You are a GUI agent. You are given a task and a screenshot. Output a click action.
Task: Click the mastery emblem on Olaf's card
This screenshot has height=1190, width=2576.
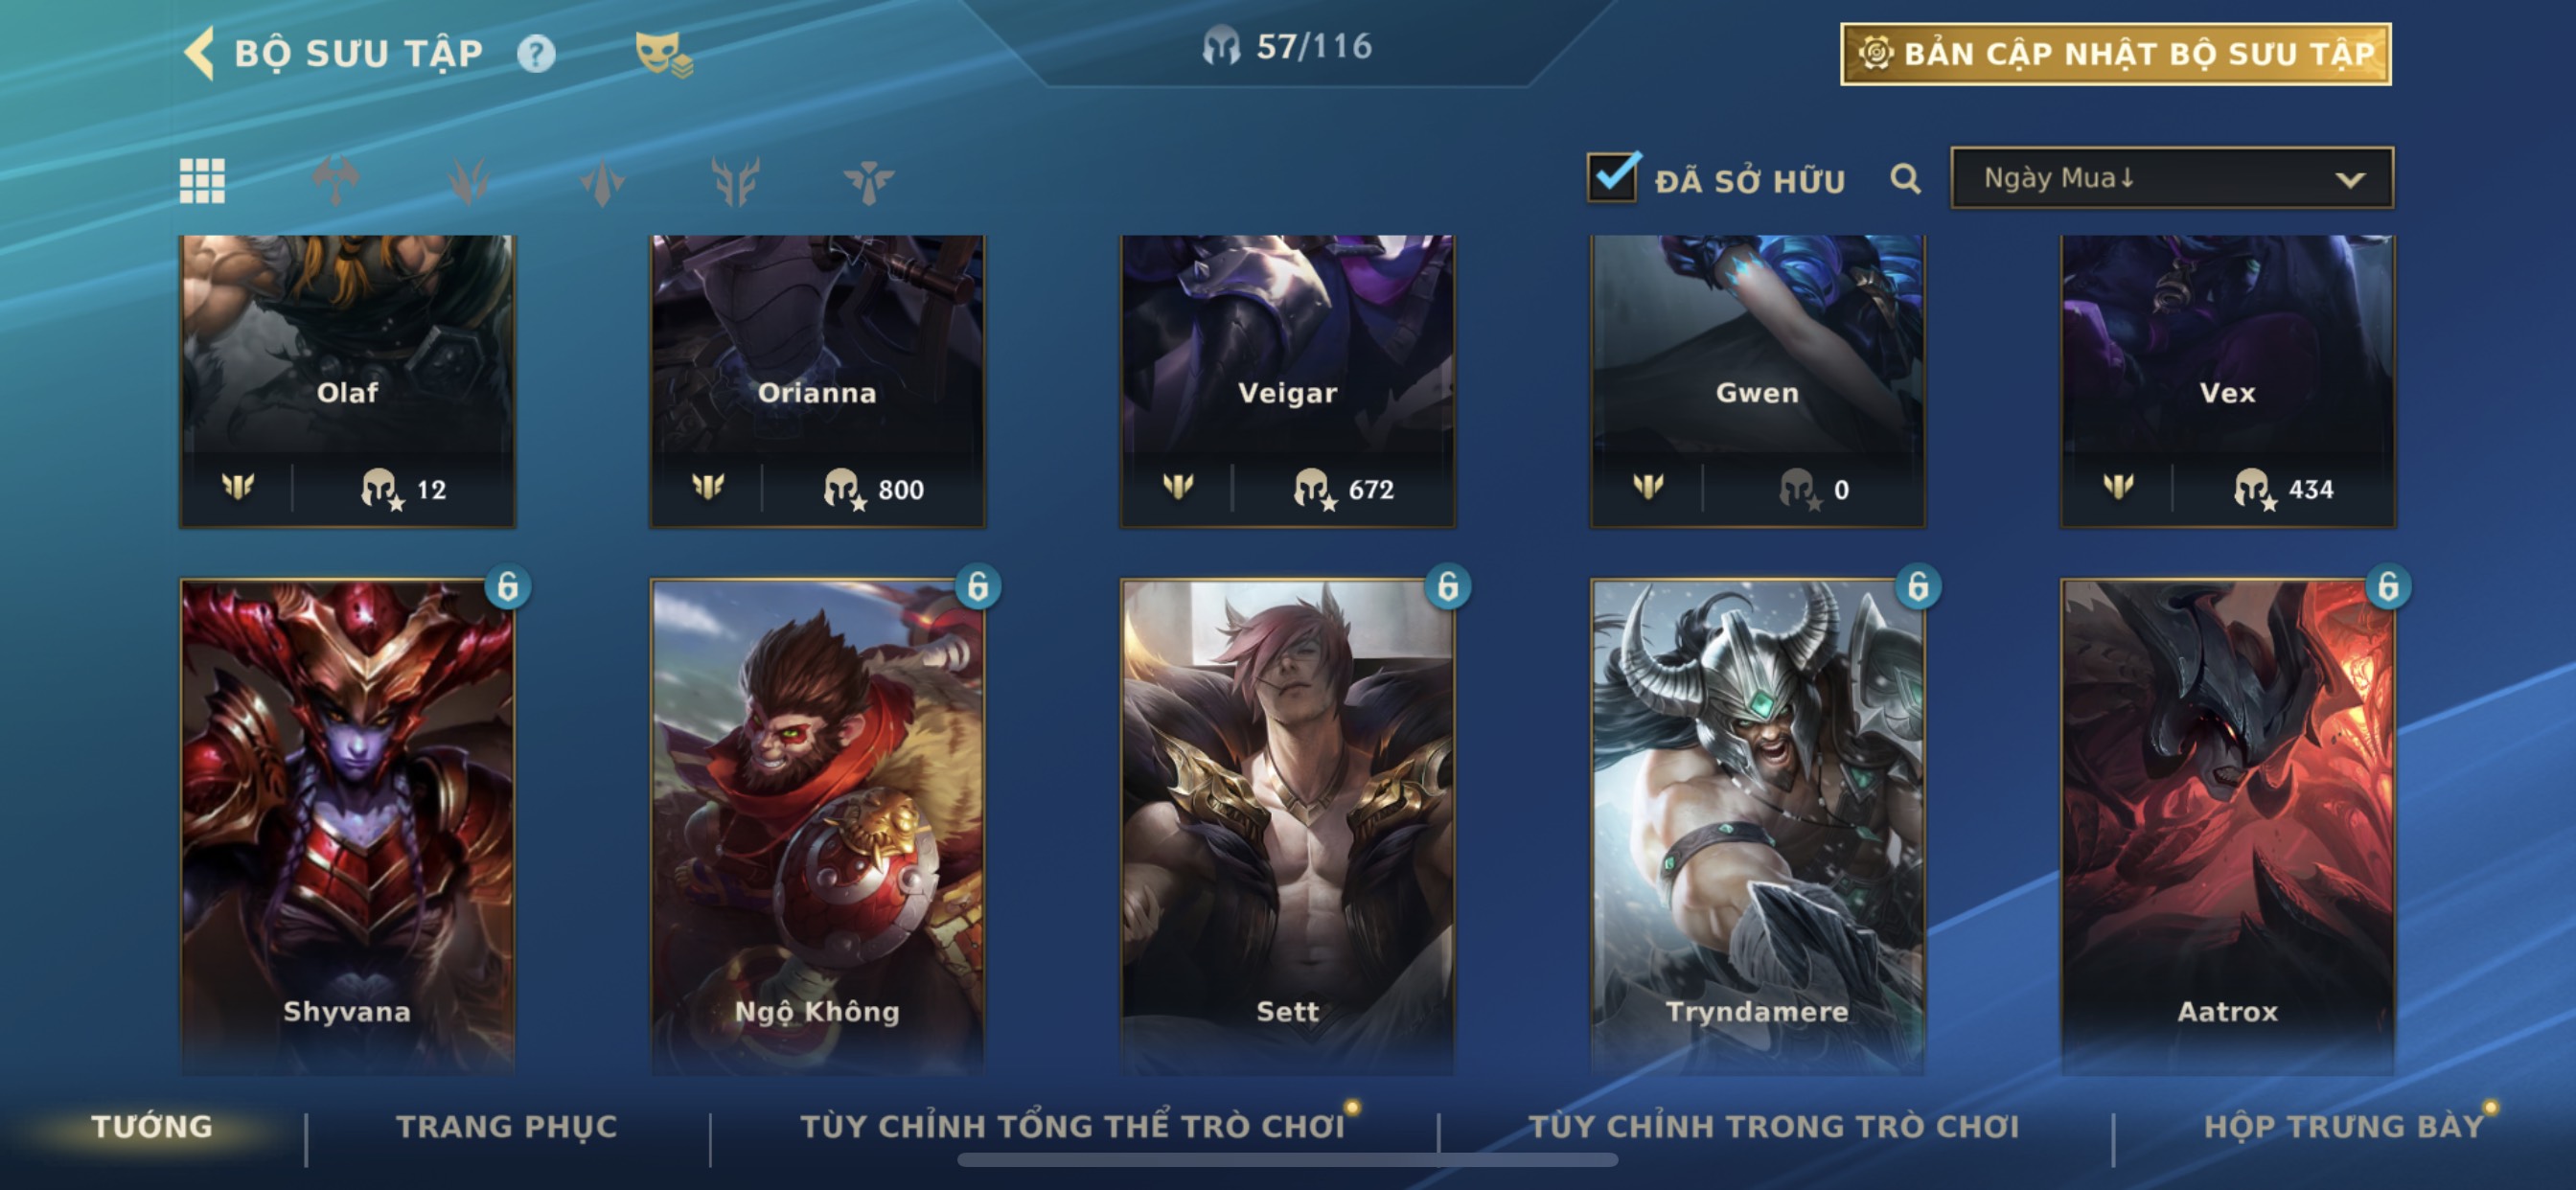[238, 487]
